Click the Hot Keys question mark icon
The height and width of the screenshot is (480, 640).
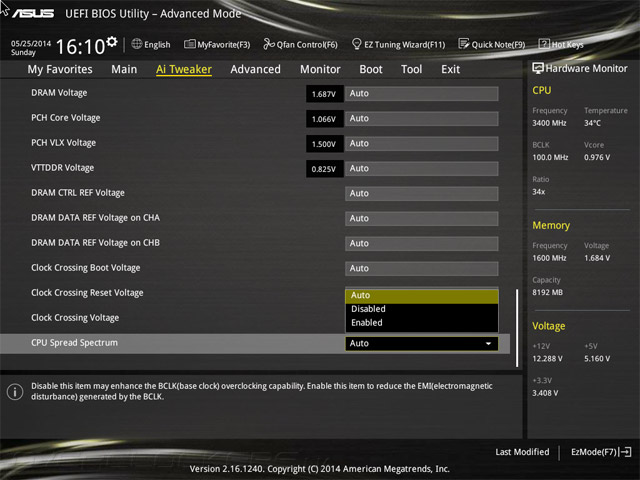544,44
